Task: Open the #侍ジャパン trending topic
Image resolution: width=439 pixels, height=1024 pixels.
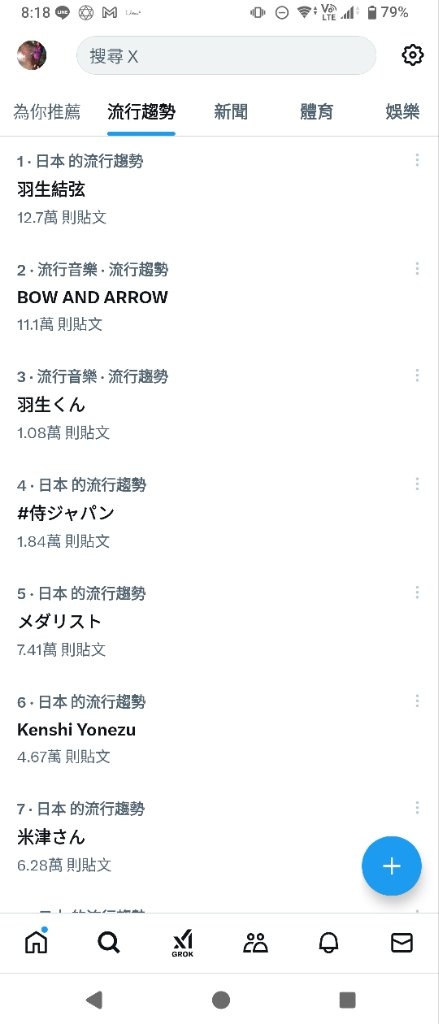Action: pyautogui.click(x=220, y=513)
